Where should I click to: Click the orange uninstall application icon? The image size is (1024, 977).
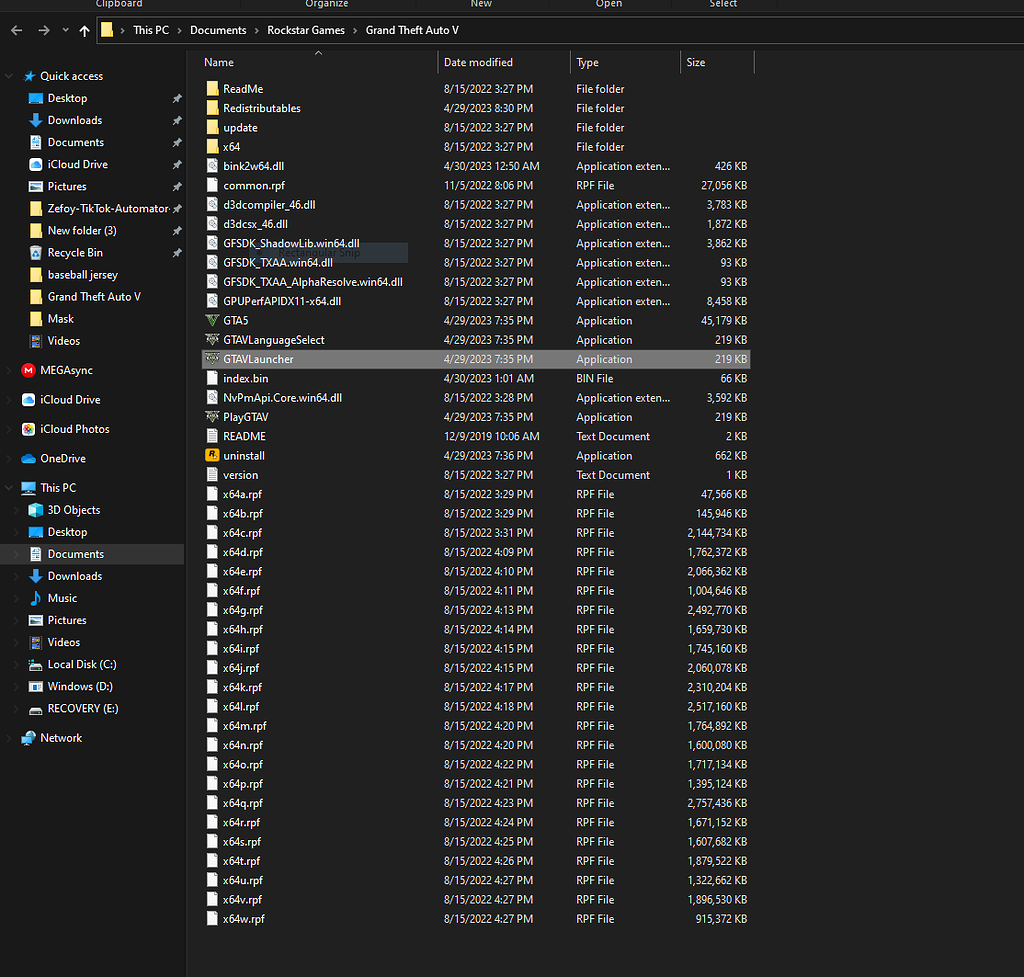(213, 455)
